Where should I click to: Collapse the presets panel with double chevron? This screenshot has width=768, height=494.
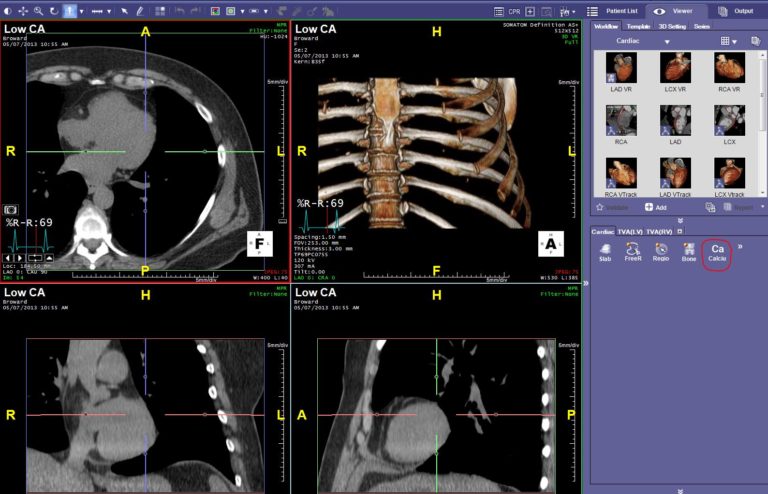click(680, 220)
